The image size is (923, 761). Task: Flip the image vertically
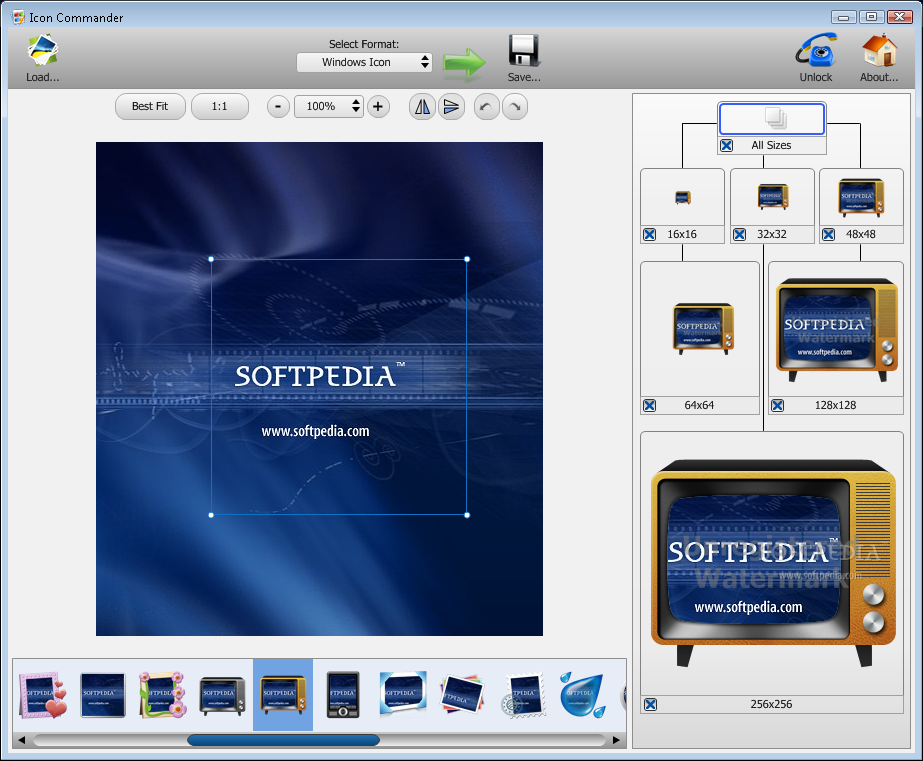(x=451, y=107)
